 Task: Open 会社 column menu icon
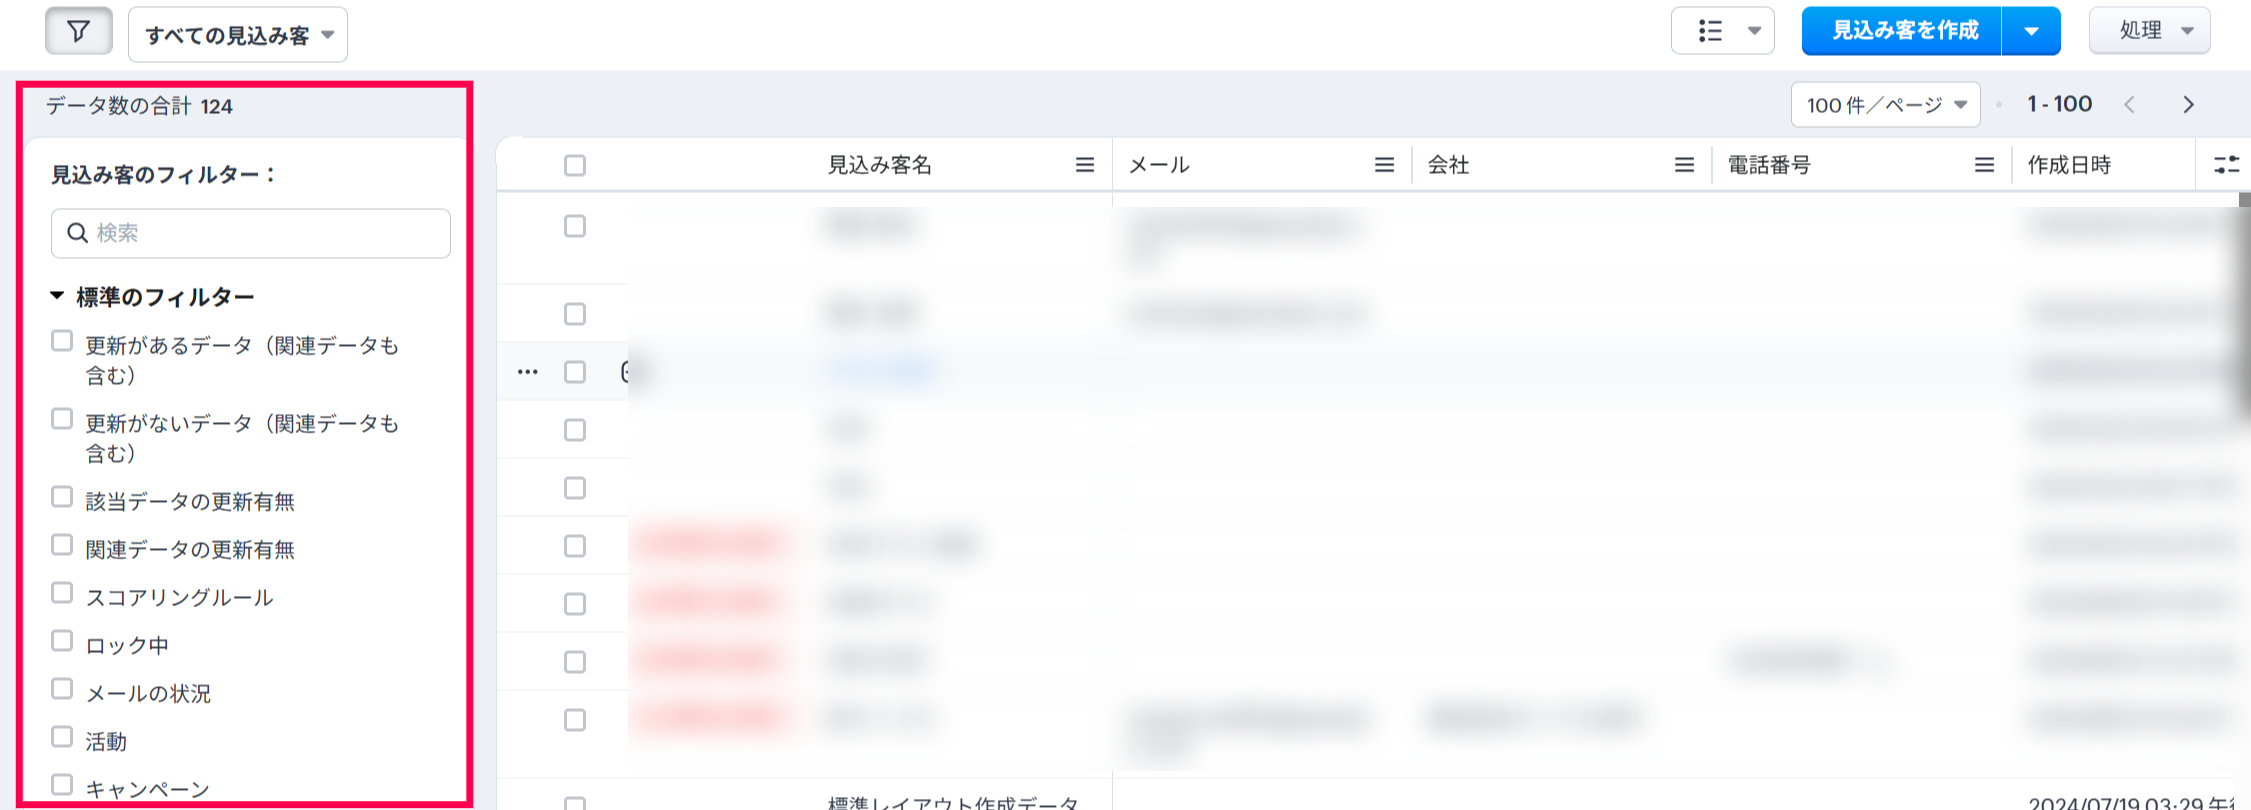pos(1684,165)
